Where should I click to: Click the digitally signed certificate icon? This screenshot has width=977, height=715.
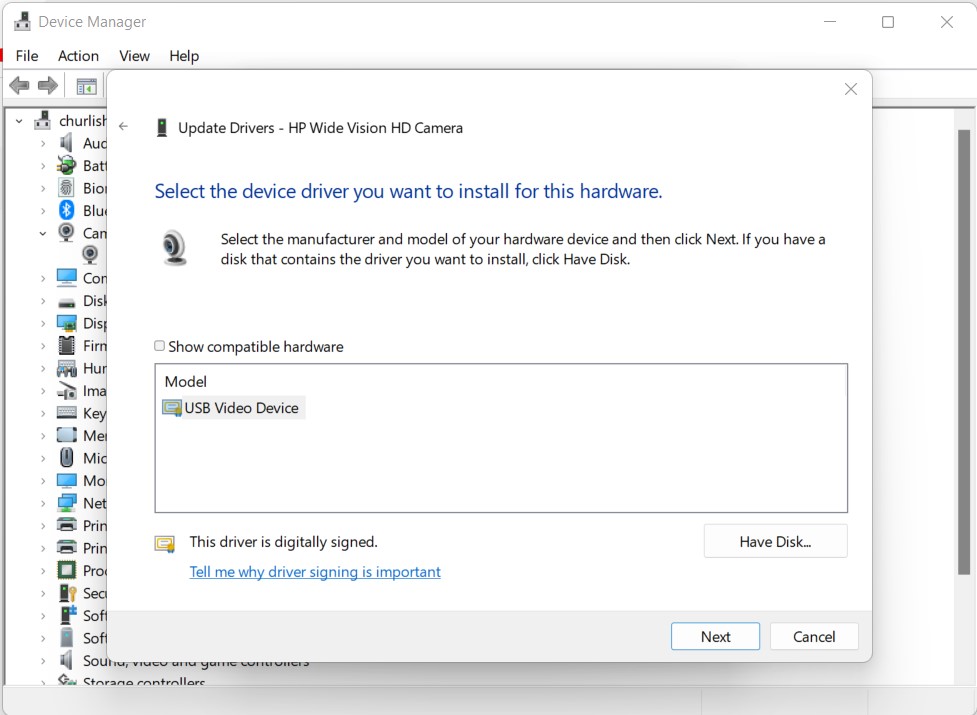tap(163, 542)
